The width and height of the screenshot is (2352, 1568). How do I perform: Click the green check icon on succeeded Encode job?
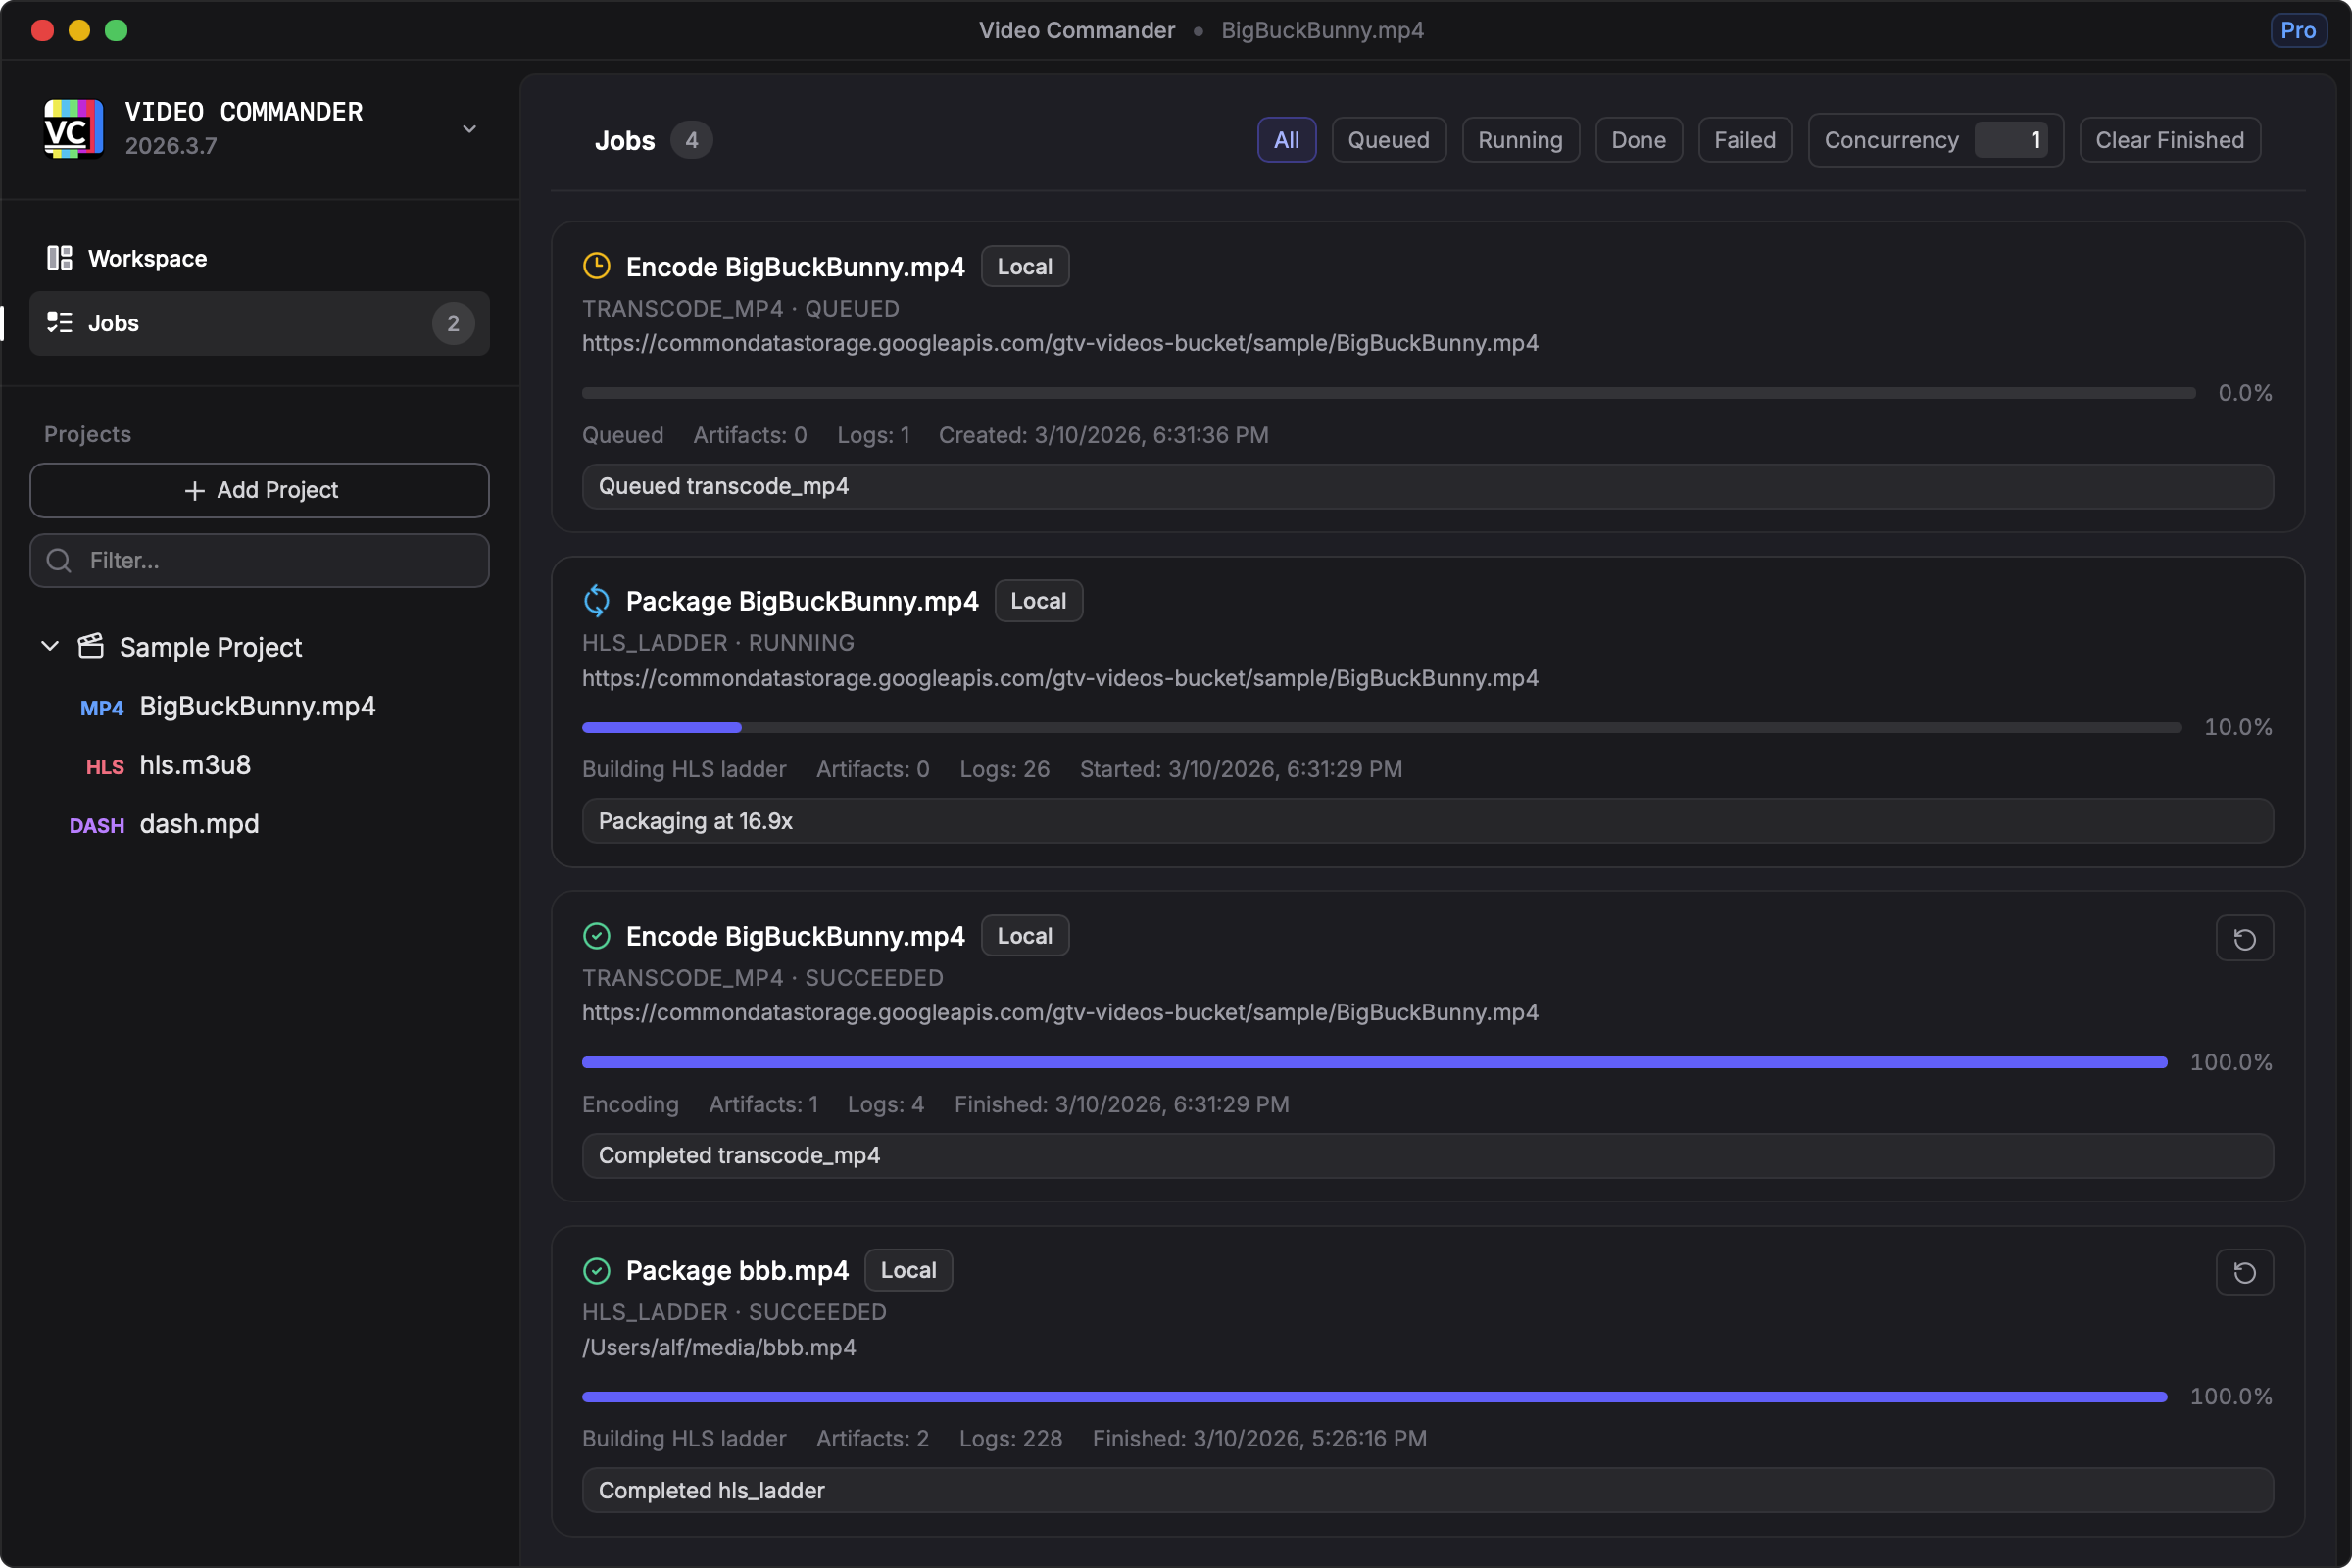(597, 935)
